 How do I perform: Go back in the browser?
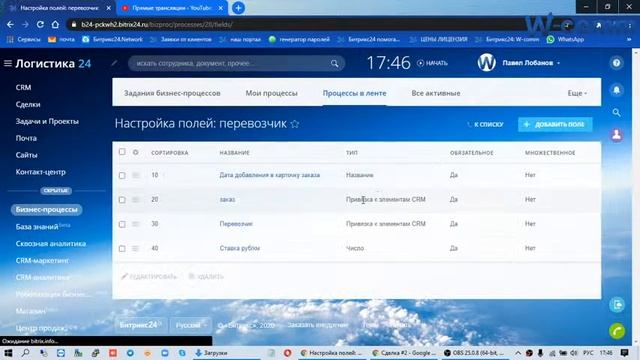coord(10,24)
